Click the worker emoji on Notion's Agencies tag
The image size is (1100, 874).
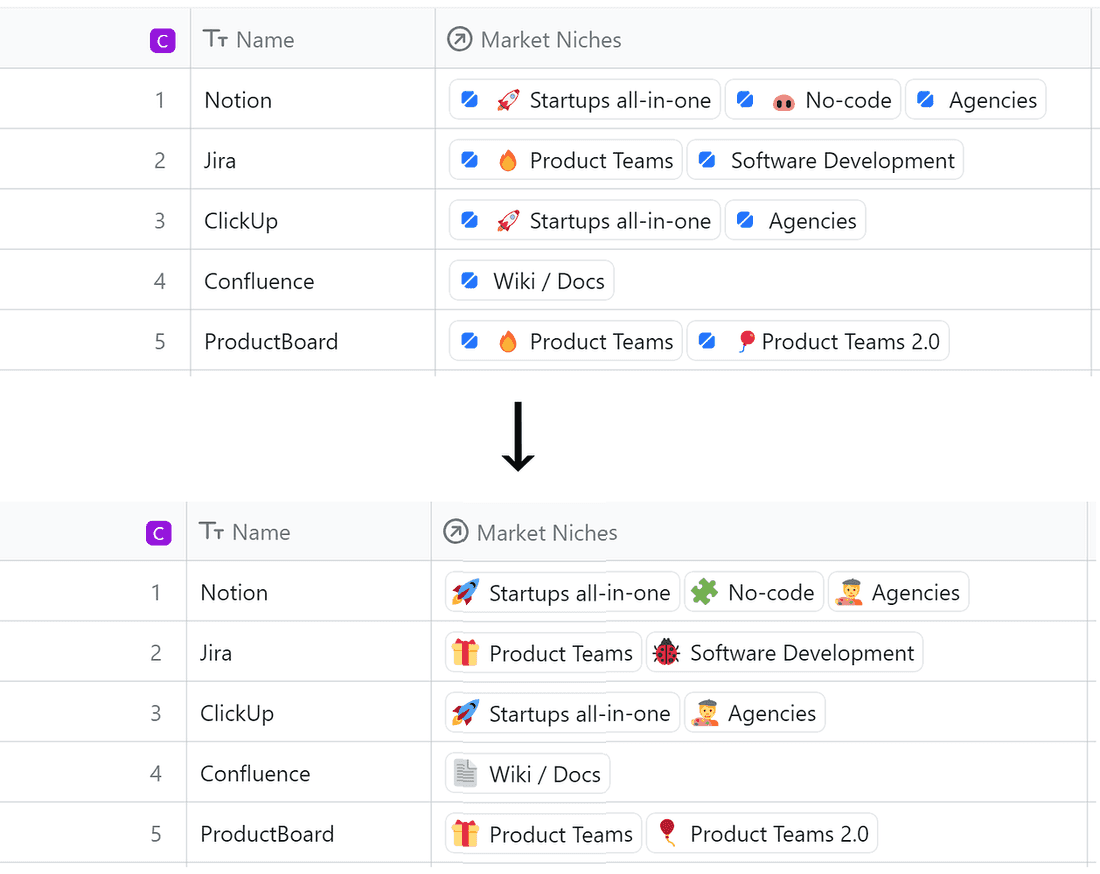[x=849, y=593]
